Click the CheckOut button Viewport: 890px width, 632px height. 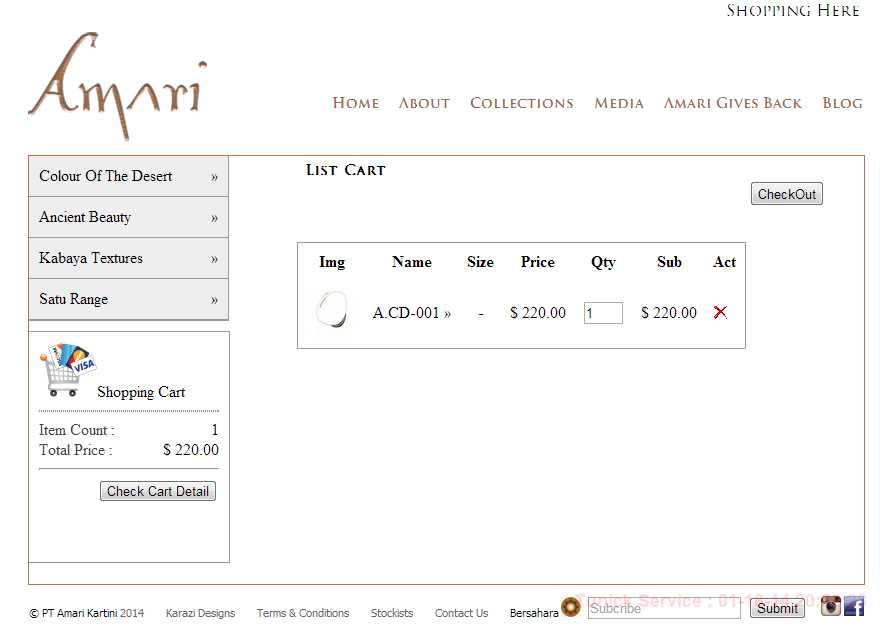tap(787, 194)
